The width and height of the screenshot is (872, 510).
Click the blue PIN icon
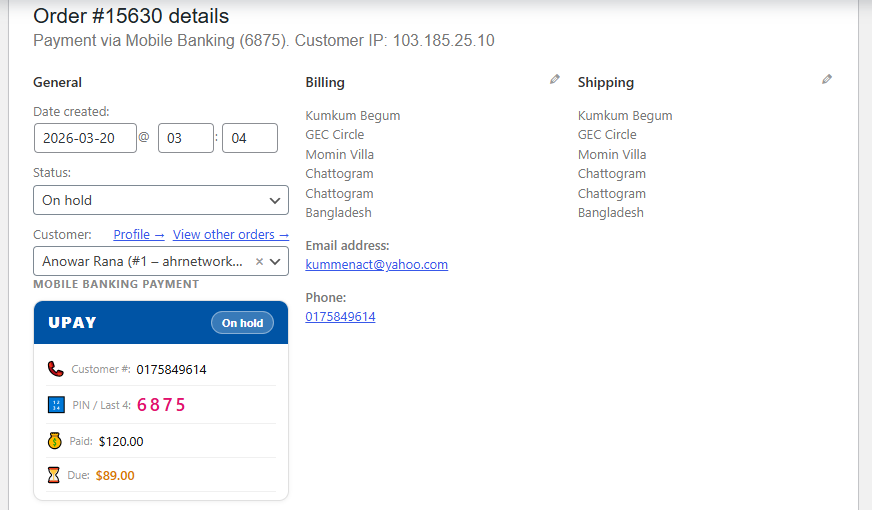pos(56,405)
